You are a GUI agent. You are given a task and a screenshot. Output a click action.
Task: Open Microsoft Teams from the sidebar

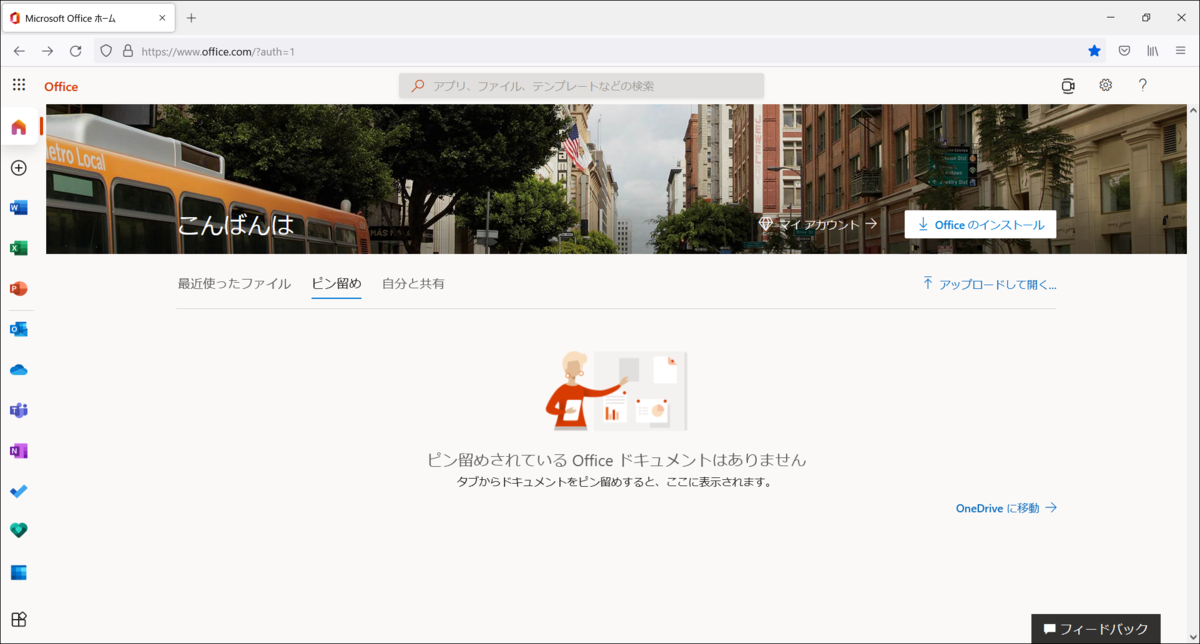coord(18,410)
